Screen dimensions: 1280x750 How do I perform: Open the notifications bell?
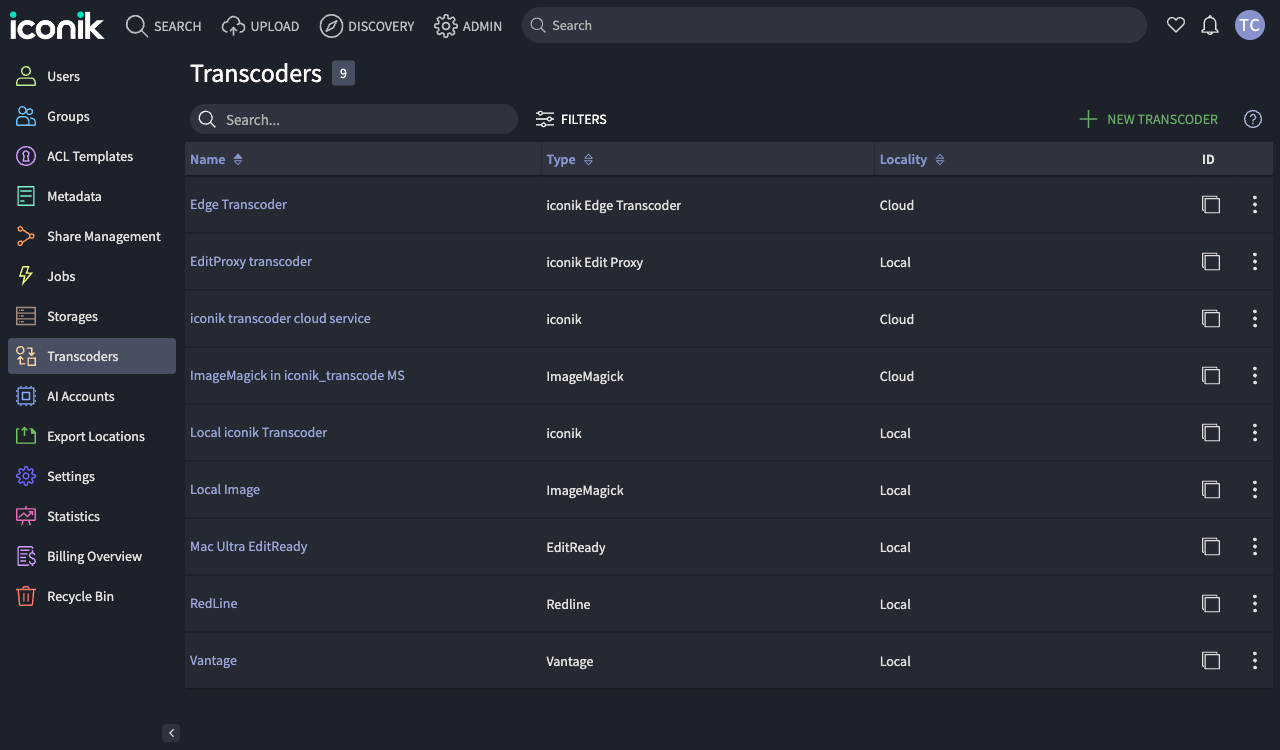[1210, 26]
